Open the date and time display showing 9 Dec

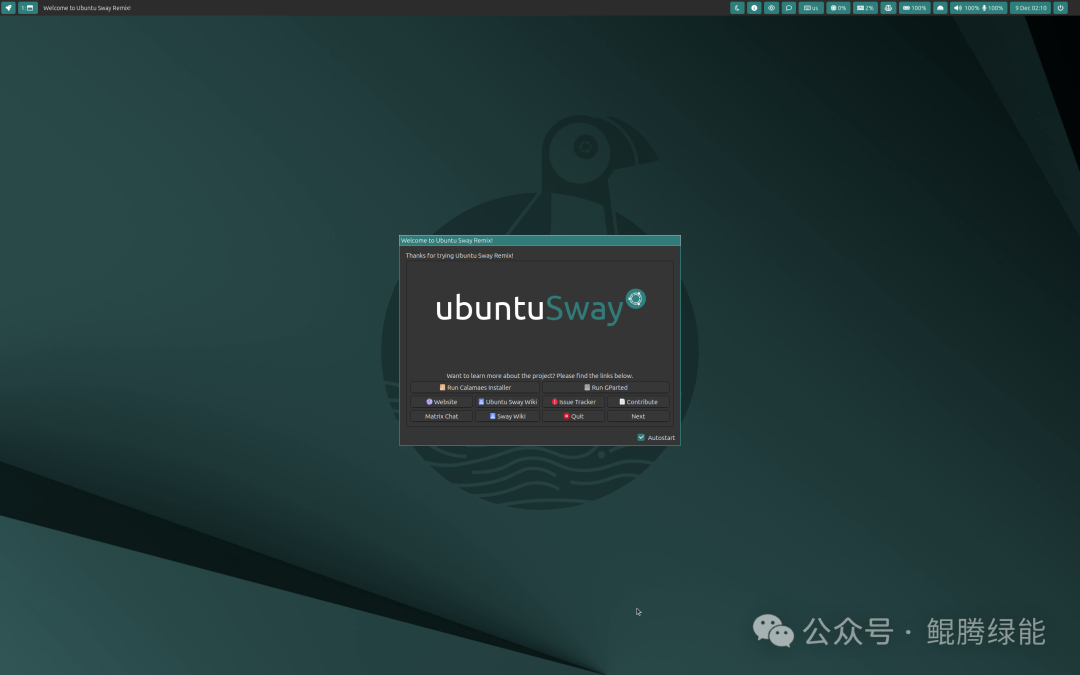1030,7
